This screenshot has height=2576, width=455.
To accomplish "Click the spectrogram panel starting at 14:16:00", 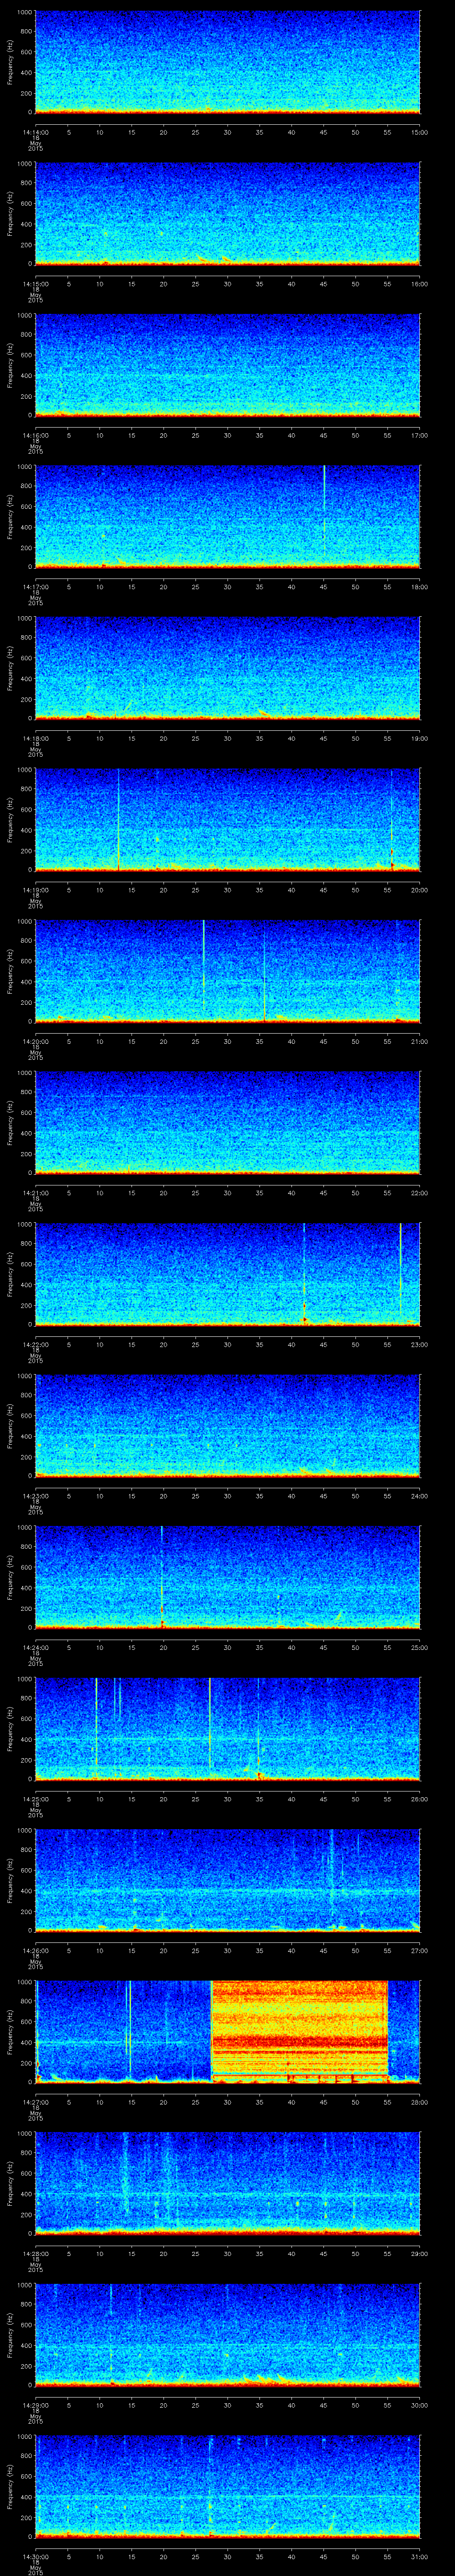I will click(228, 365).
